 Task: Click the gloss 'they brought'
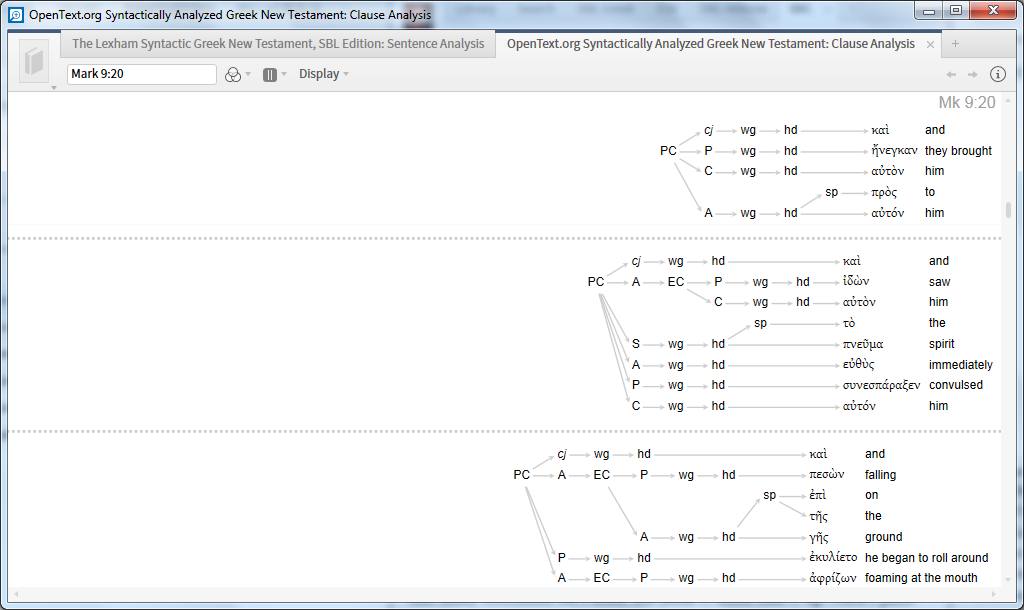(958, 151)
